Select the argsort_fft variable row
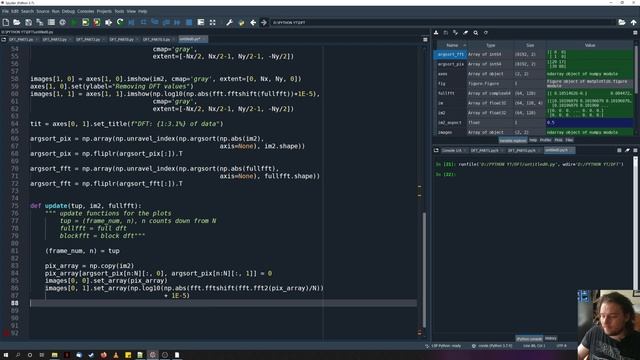The width and height of the screenshot is (640, 360). [x=535, y=54]
